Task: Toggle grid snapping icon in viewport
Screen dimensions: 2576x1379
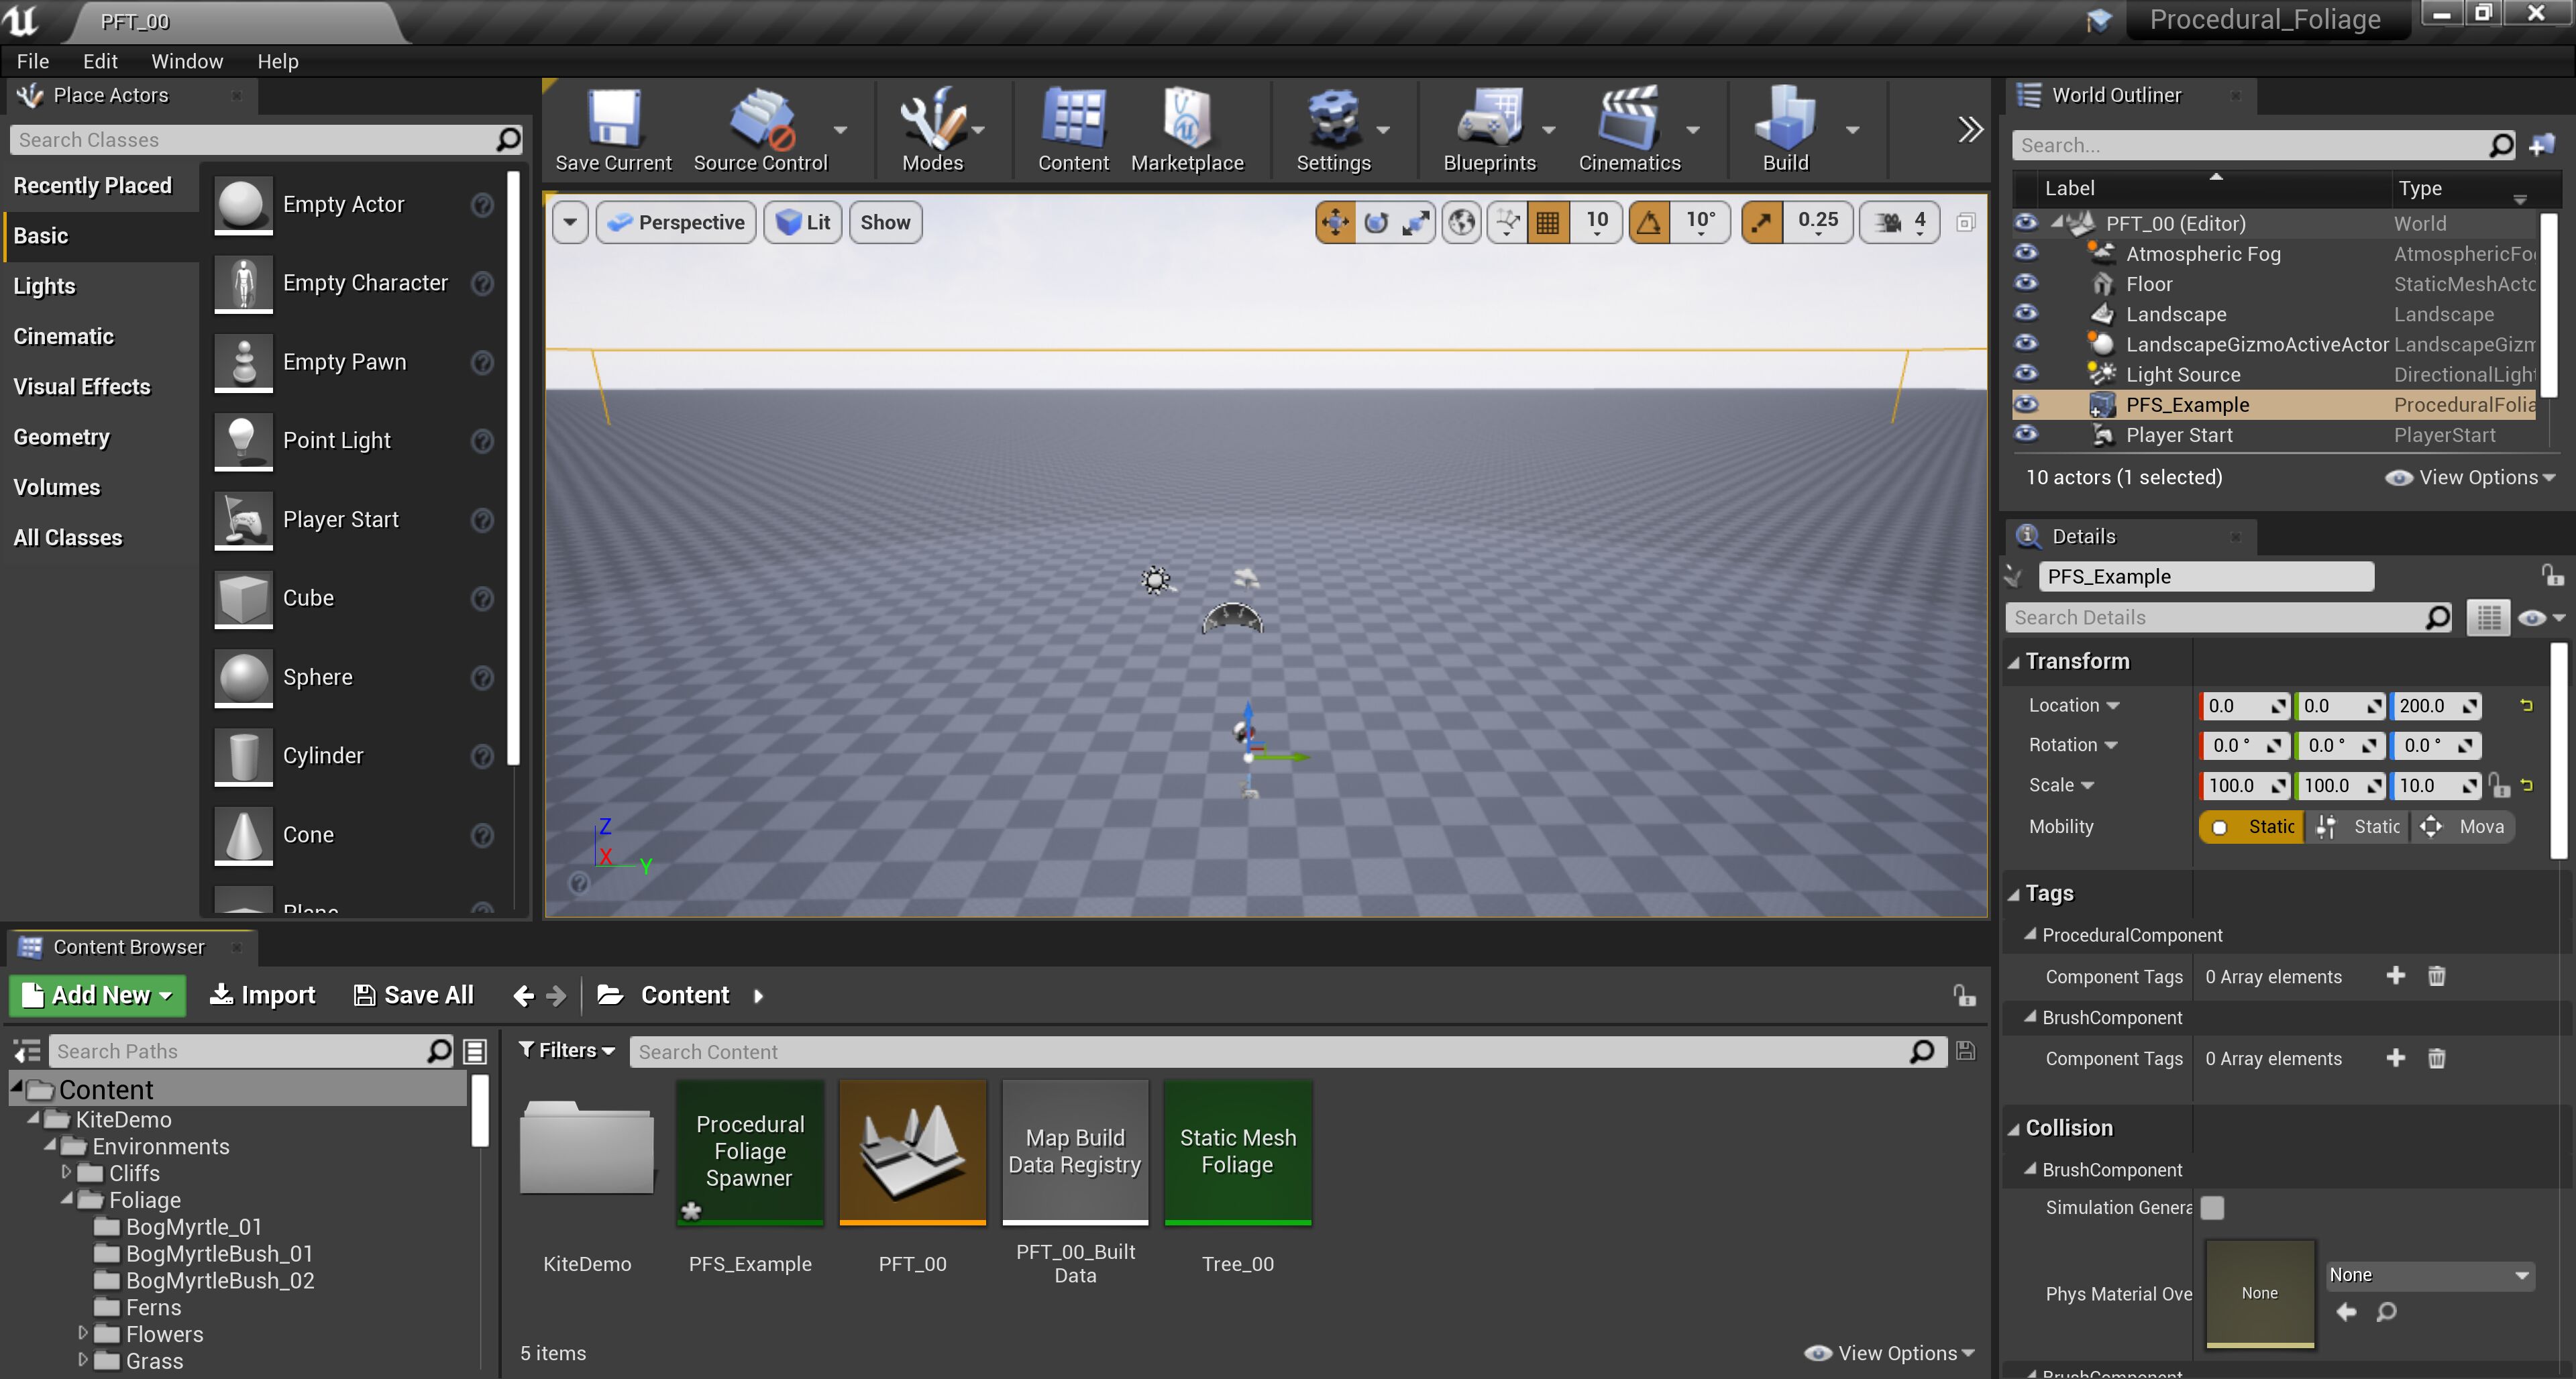Action: coord(1547,222)
